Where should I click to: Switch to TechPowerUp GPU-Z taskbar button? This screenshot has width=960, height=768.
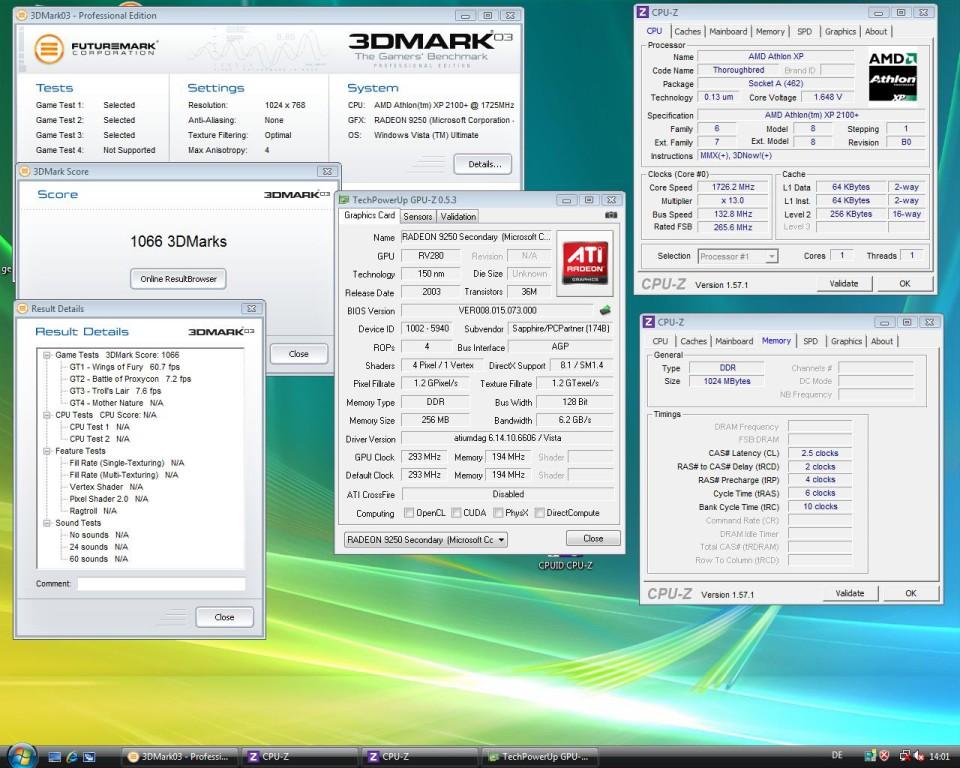click(x=541, y=757)
